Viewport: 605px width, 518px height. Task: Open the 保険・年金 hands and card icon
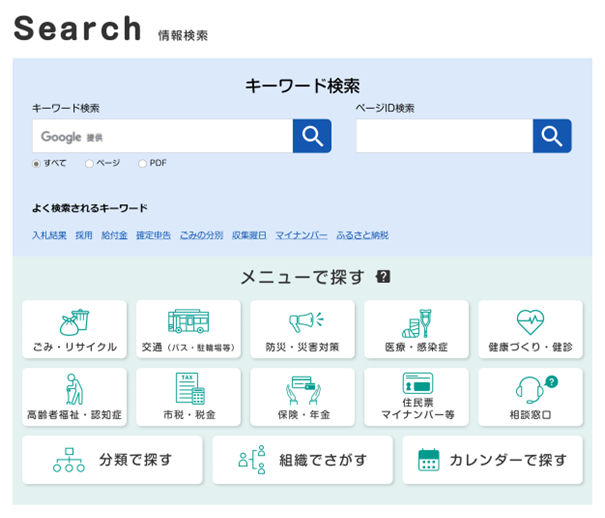(303, 390)
